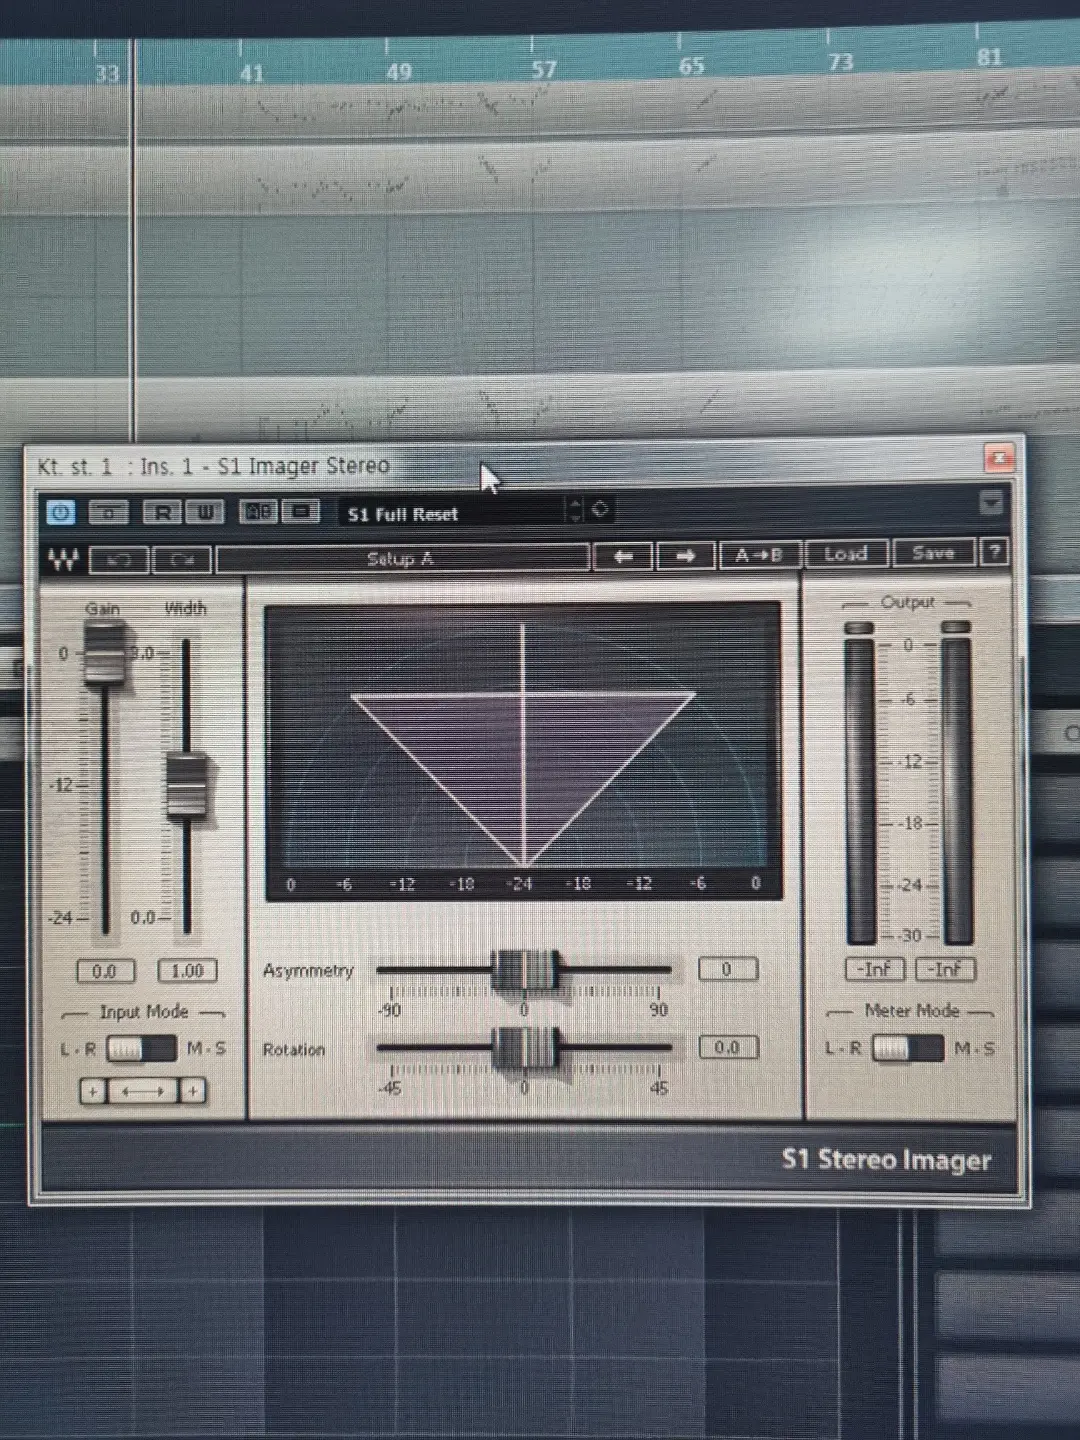Click the stereo vector display graph
The image size is (1080, 1440).
523,751
